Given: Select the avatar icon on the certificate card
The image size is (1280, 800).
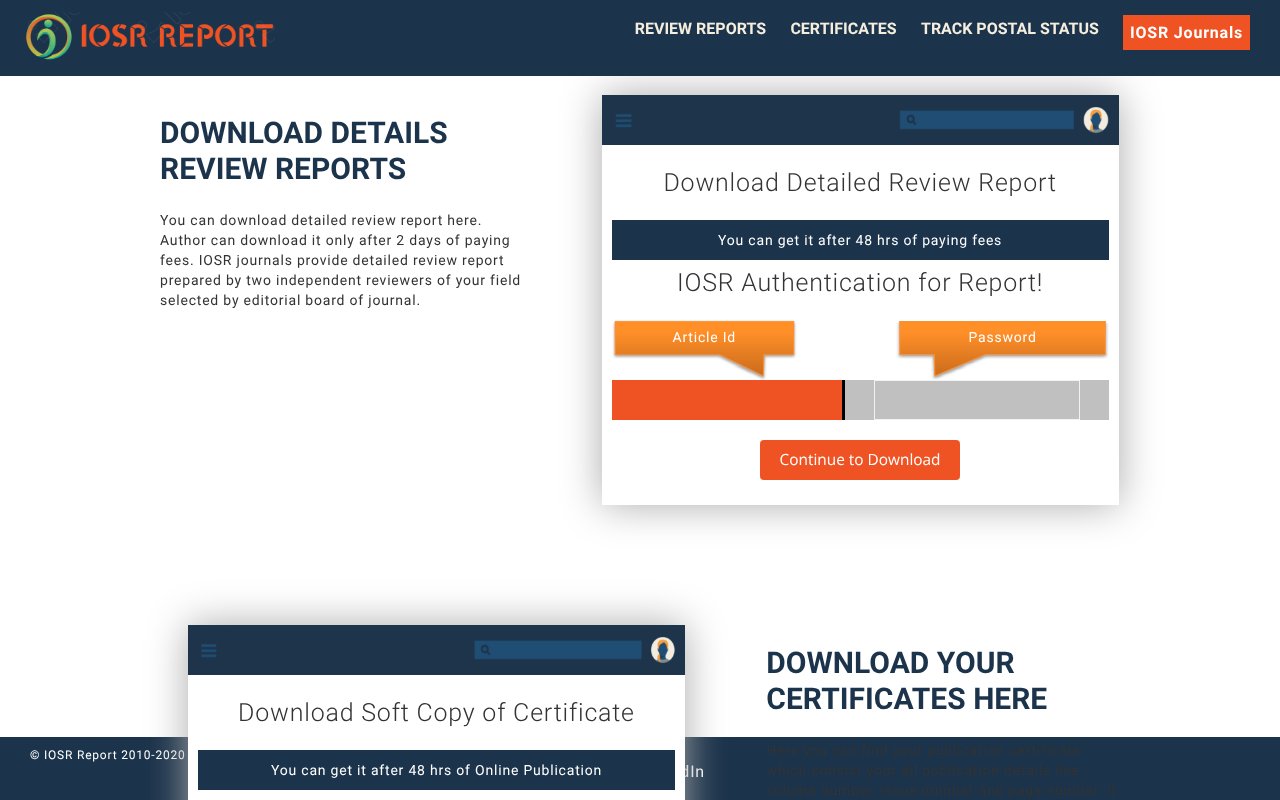Looking at the screenshot, I should click(661, 650).
